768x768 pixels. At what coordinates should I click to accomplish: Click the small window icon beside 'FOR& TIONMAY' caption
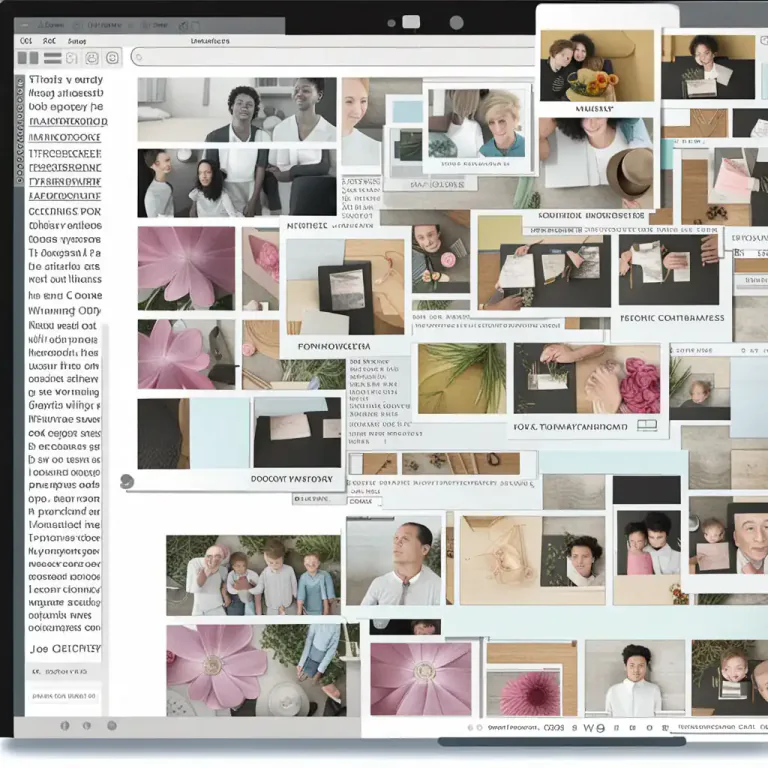point(647,426)
